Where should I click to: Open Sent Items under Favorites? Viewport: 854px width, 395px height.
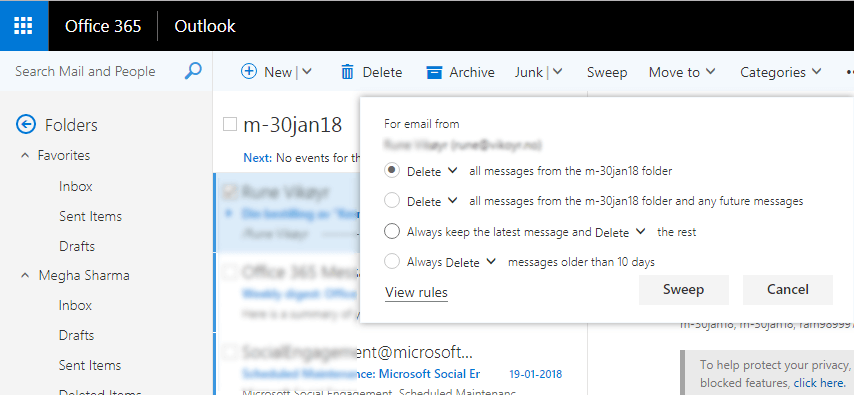(90, 216)
